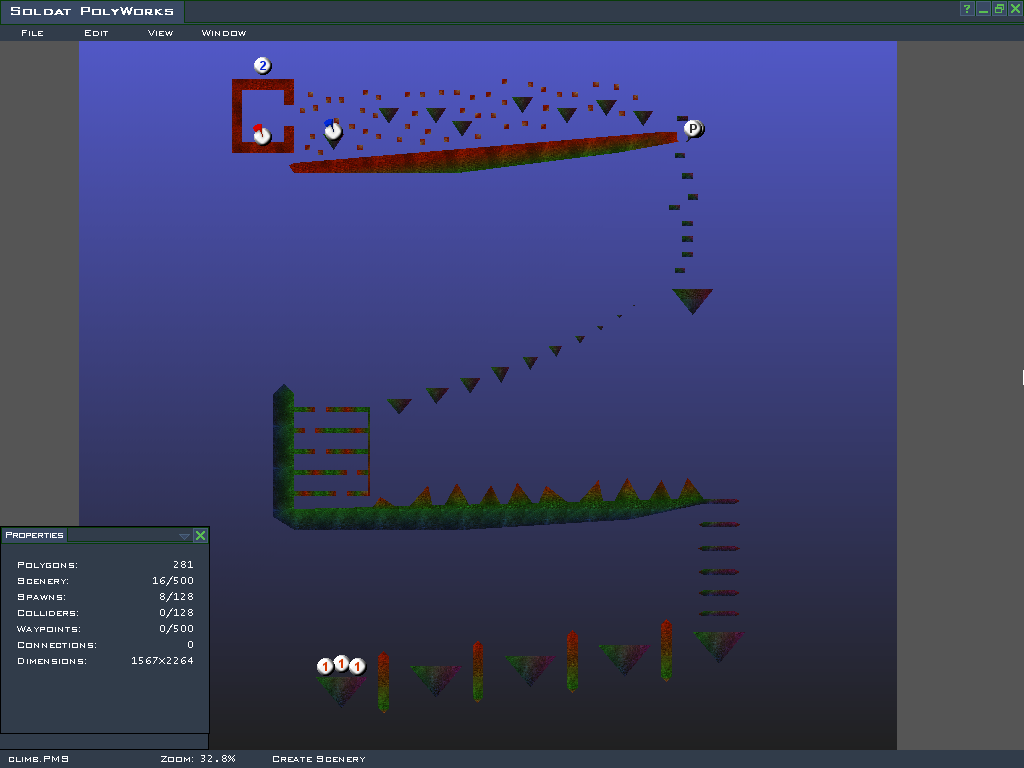
Task: Click the help question mark button
Action: coord(967,9)
